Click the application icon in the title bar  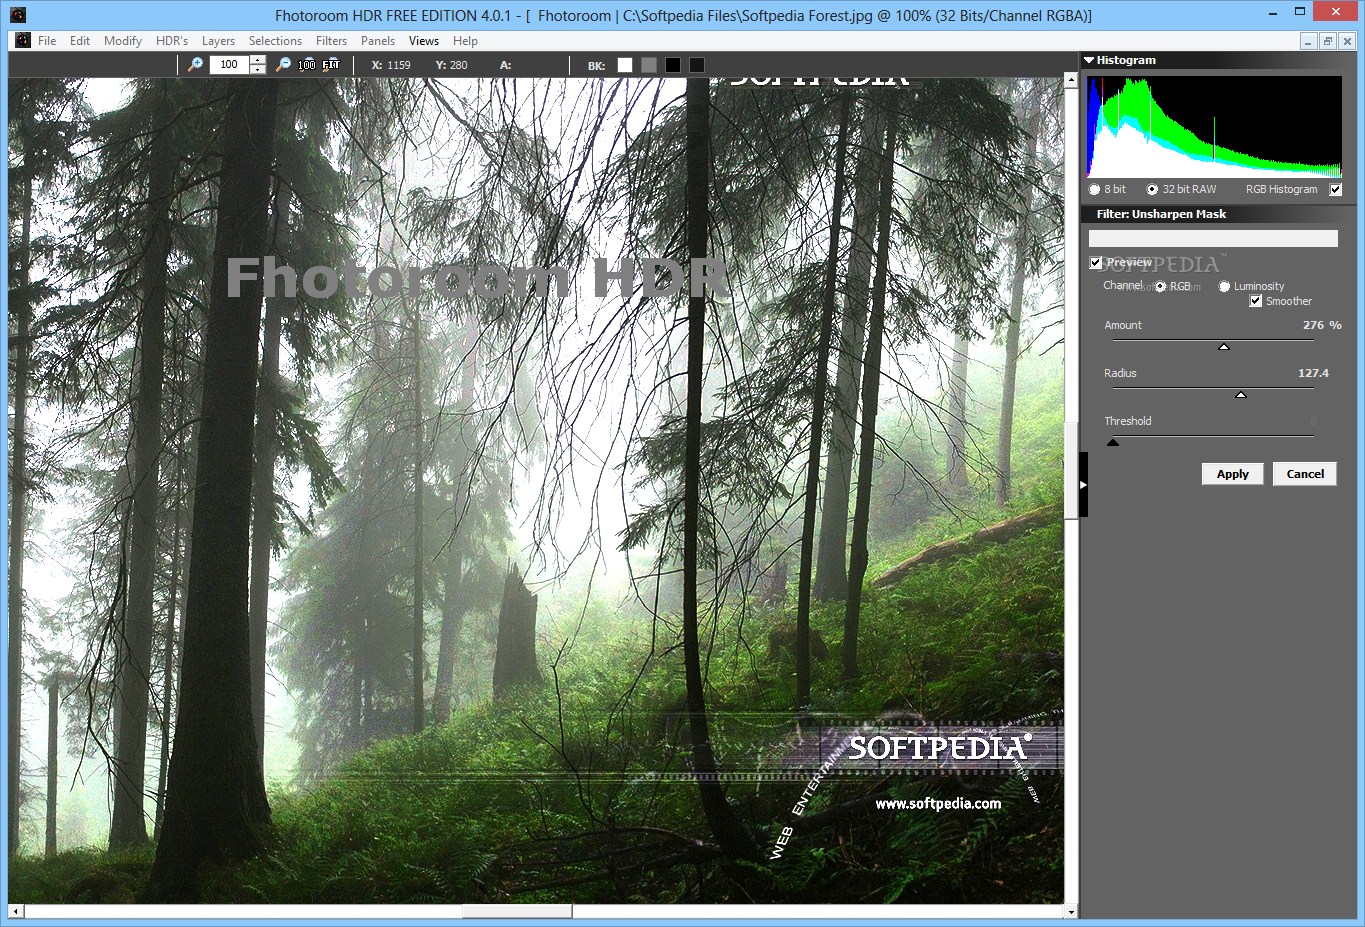point(18,15)
